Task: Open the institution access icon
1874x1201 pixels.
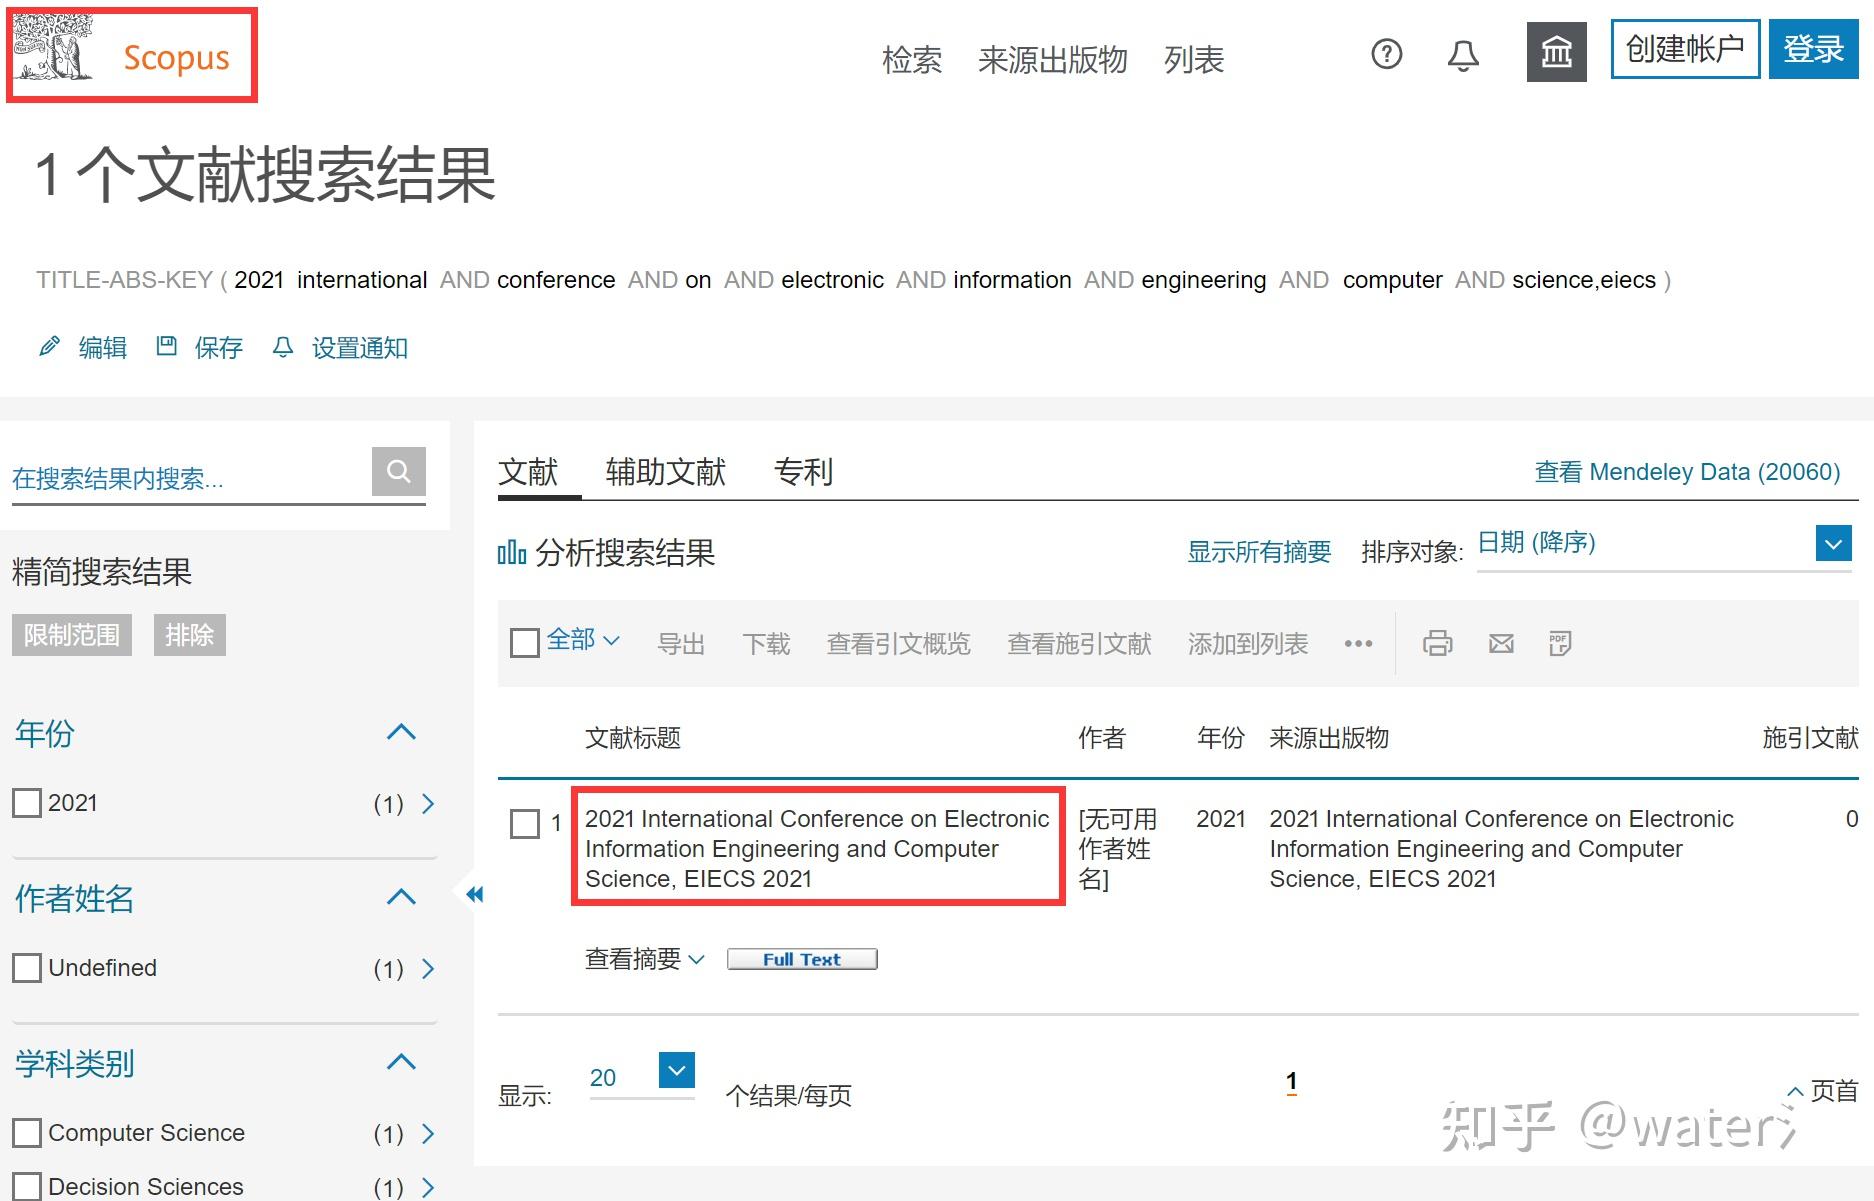Action: (1556, 50)
